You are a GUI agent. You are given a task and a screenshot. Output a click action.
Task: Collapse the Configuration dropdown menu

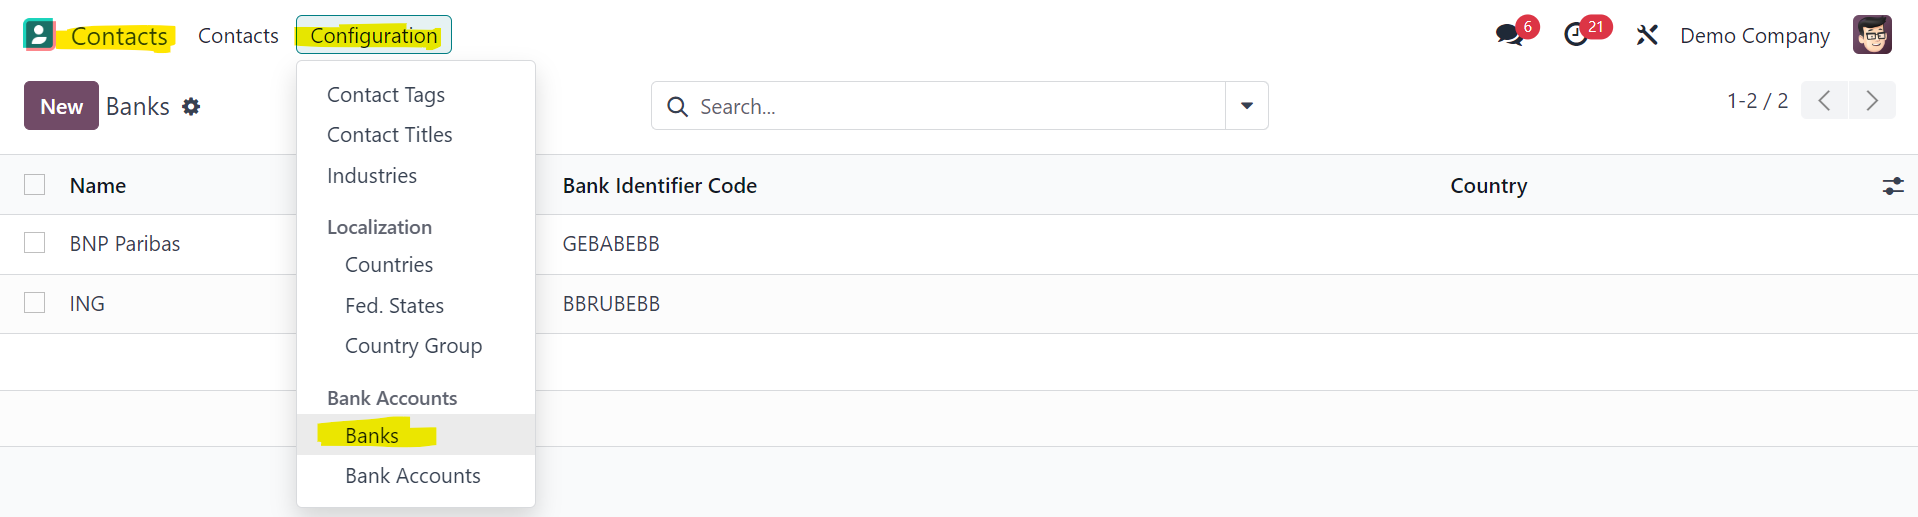pos(374,35)
